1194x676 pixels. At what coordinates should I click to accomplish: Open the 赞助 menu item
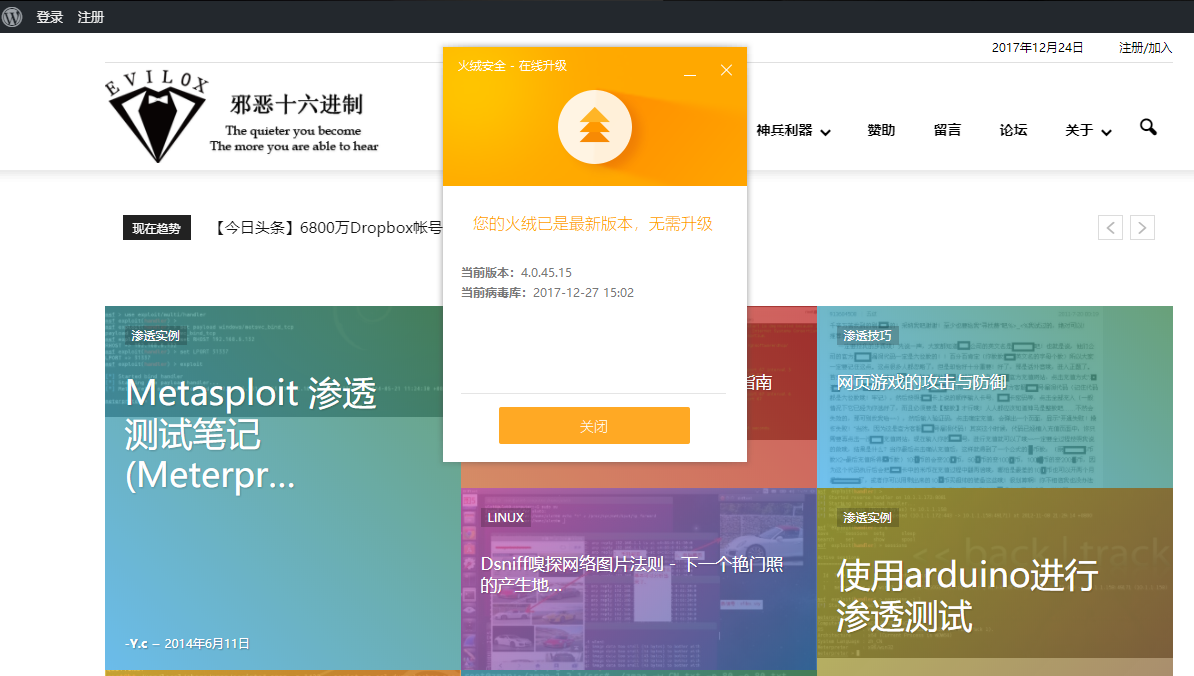pyautogui.click(x=881, y=130)
